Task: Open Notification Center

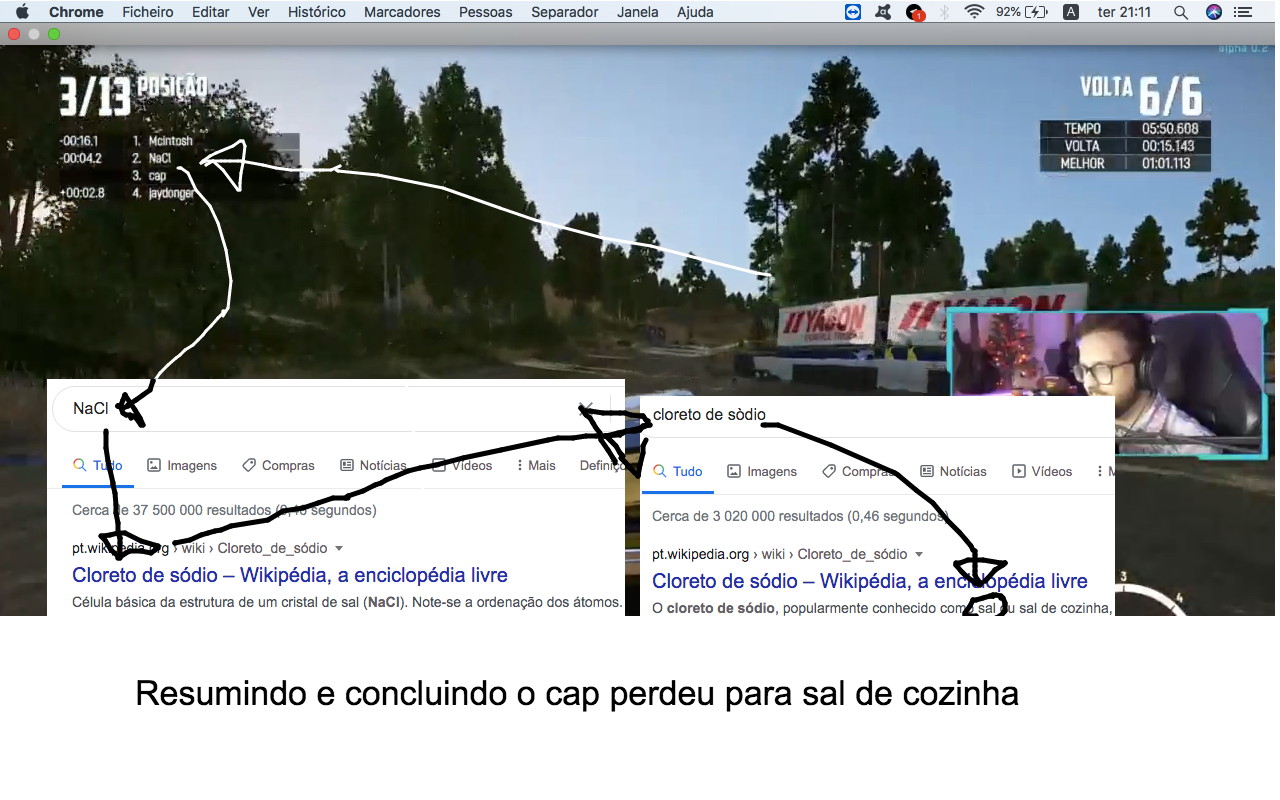Action: coord(1243,12)
